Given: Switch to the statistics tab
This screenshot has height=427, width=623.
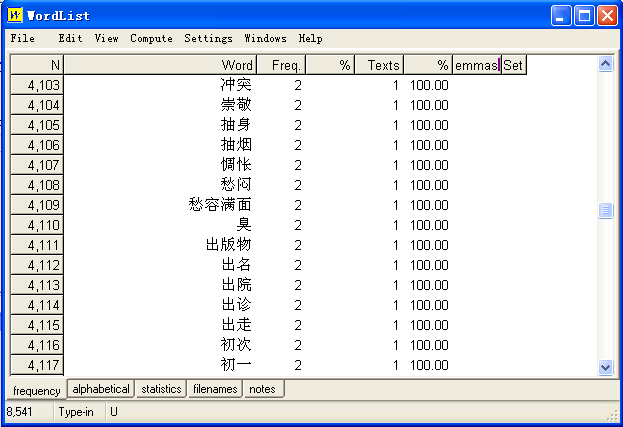Looking at the screenshot, I should click(161, 389).
